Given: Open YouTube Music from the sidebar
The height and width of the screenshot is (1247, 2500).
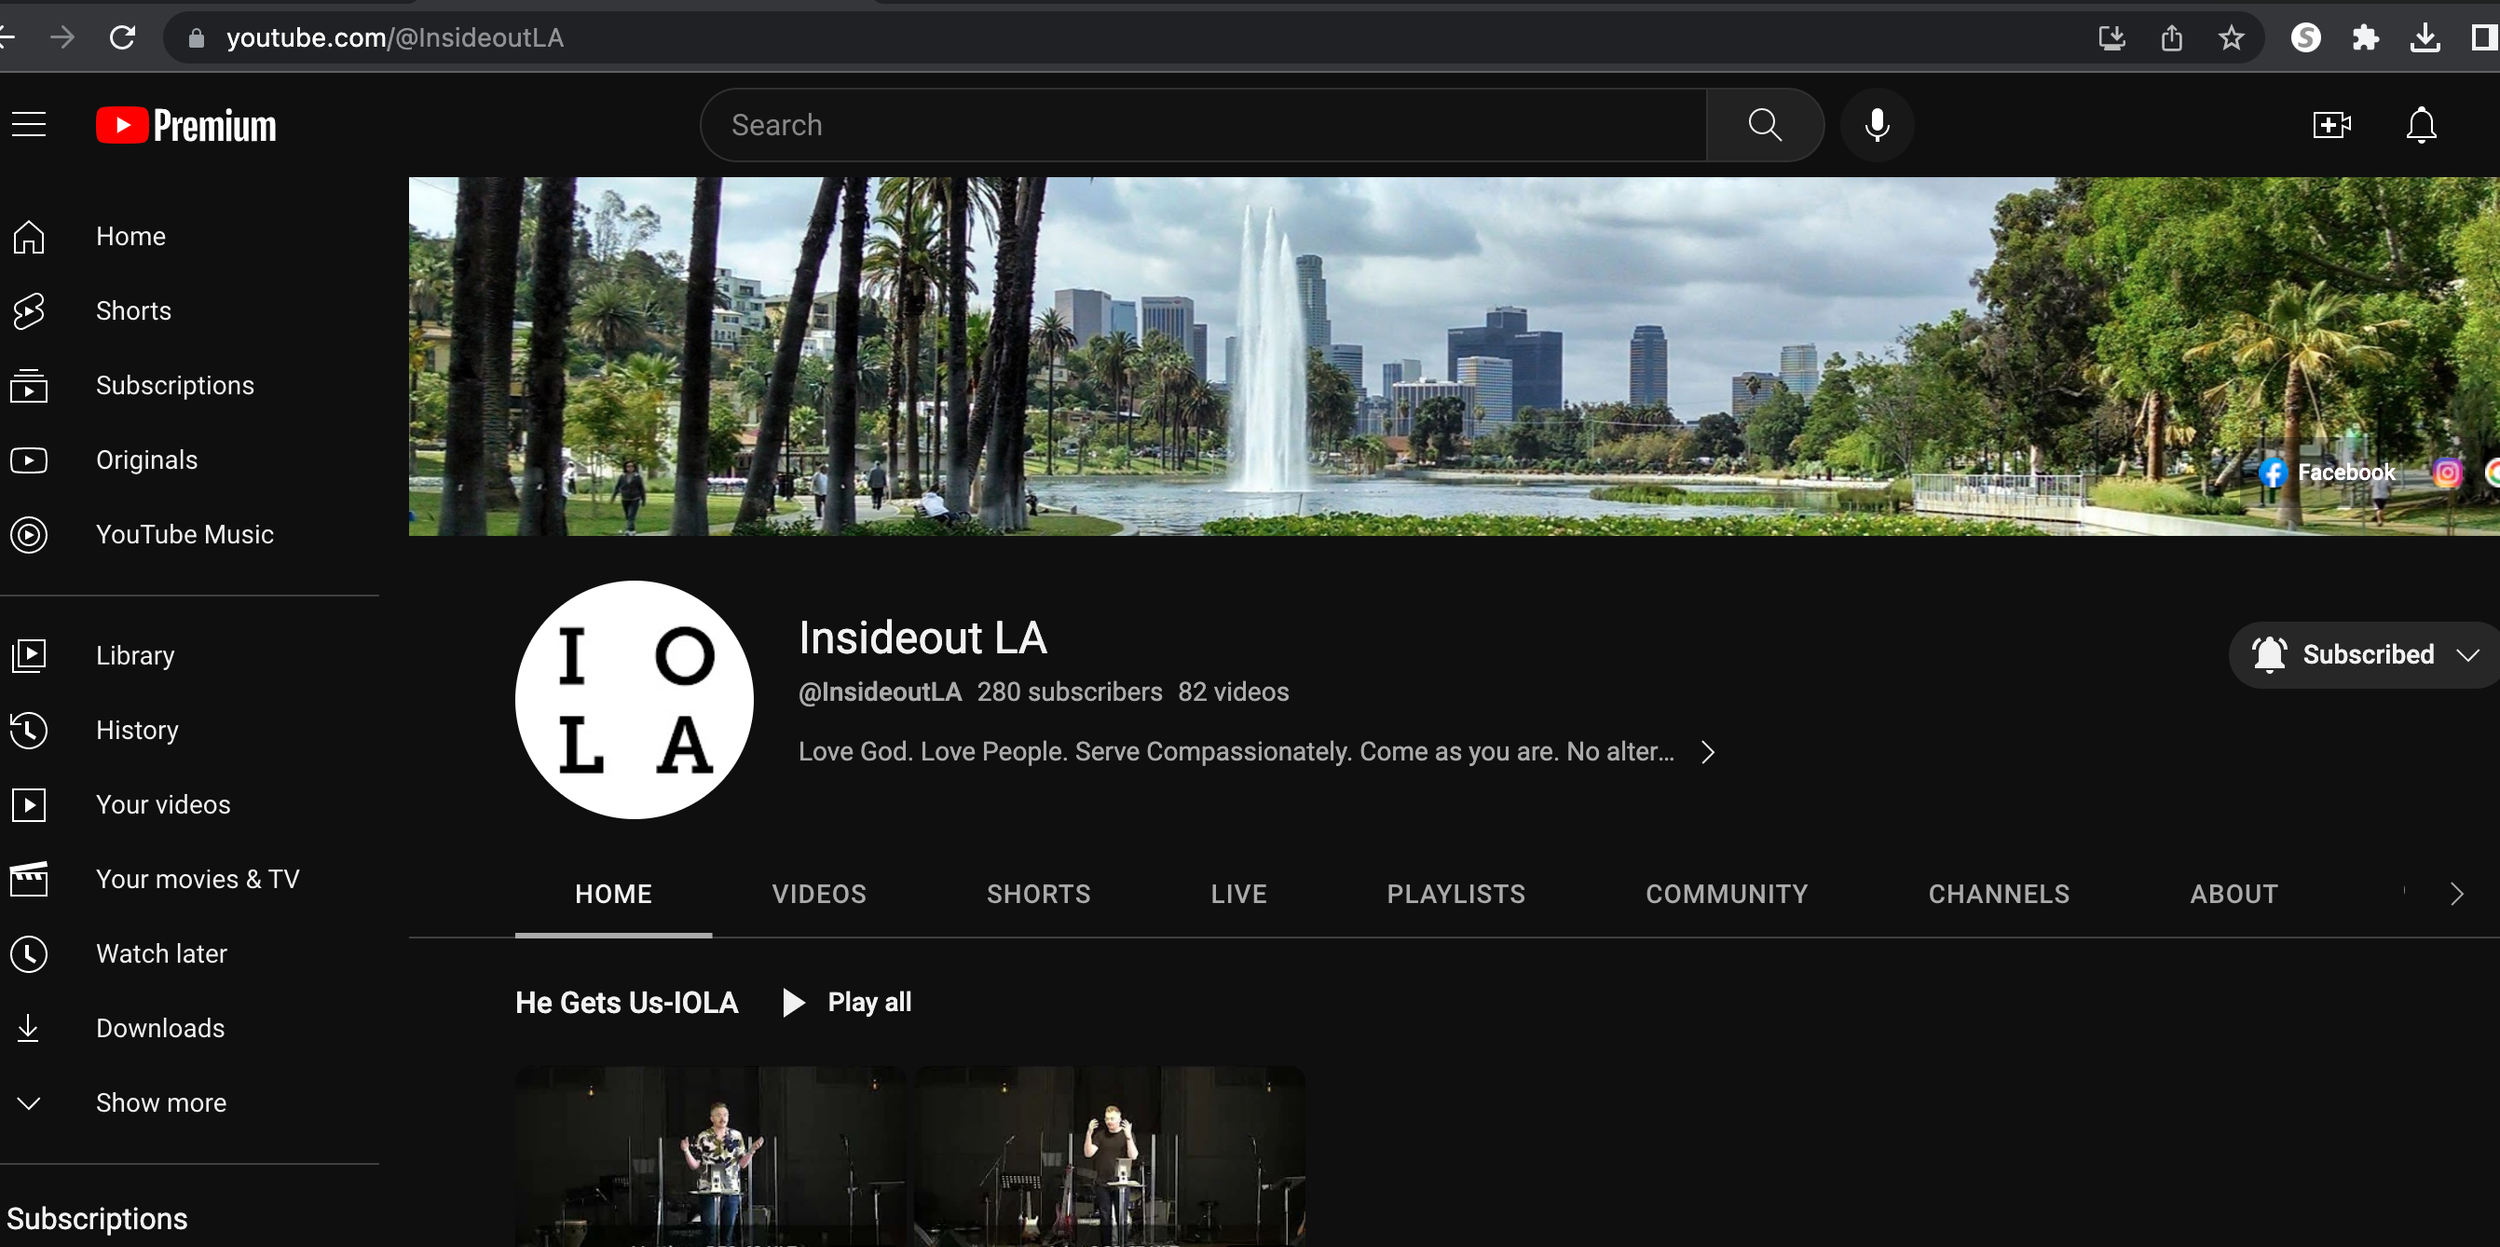Looking at the screenshot, I should click(x=184, y=534).
